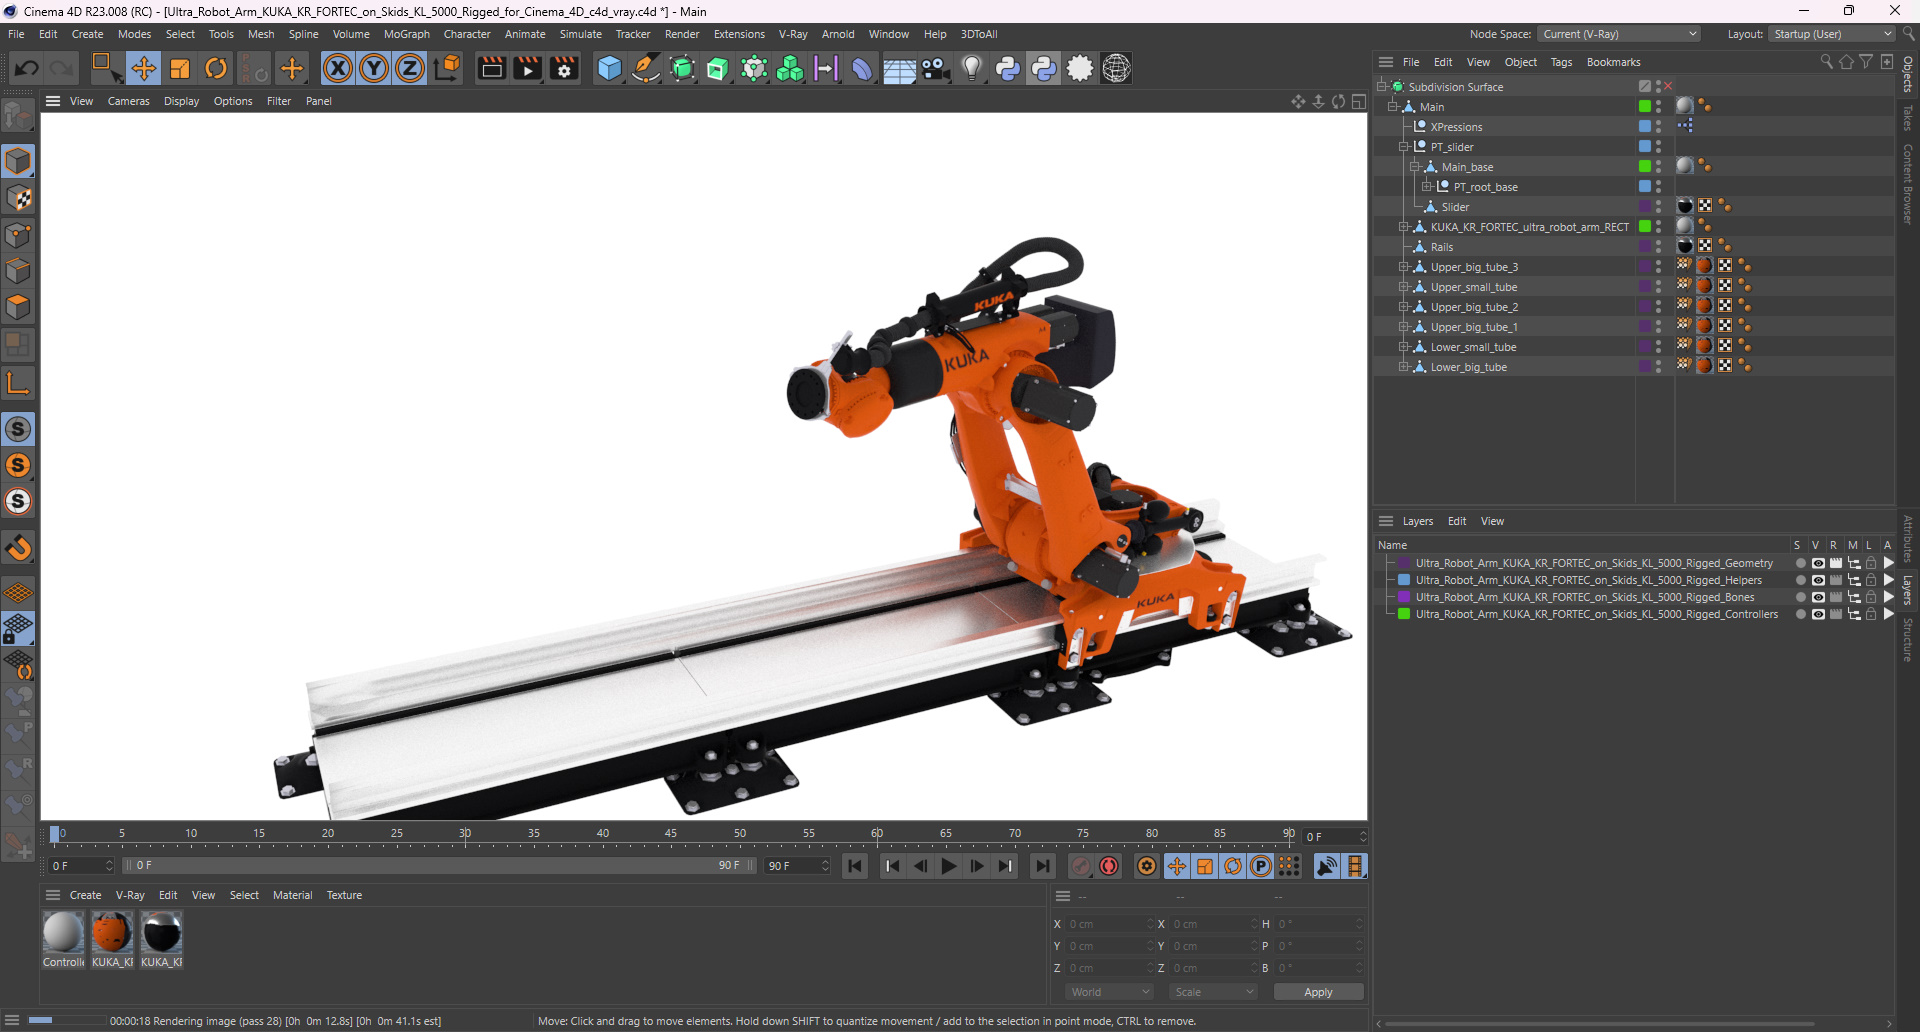
Task: Expand the KUKA_KR_FORTEC_ultra_robot_arm_RECT node
Action: [1403, 227]
